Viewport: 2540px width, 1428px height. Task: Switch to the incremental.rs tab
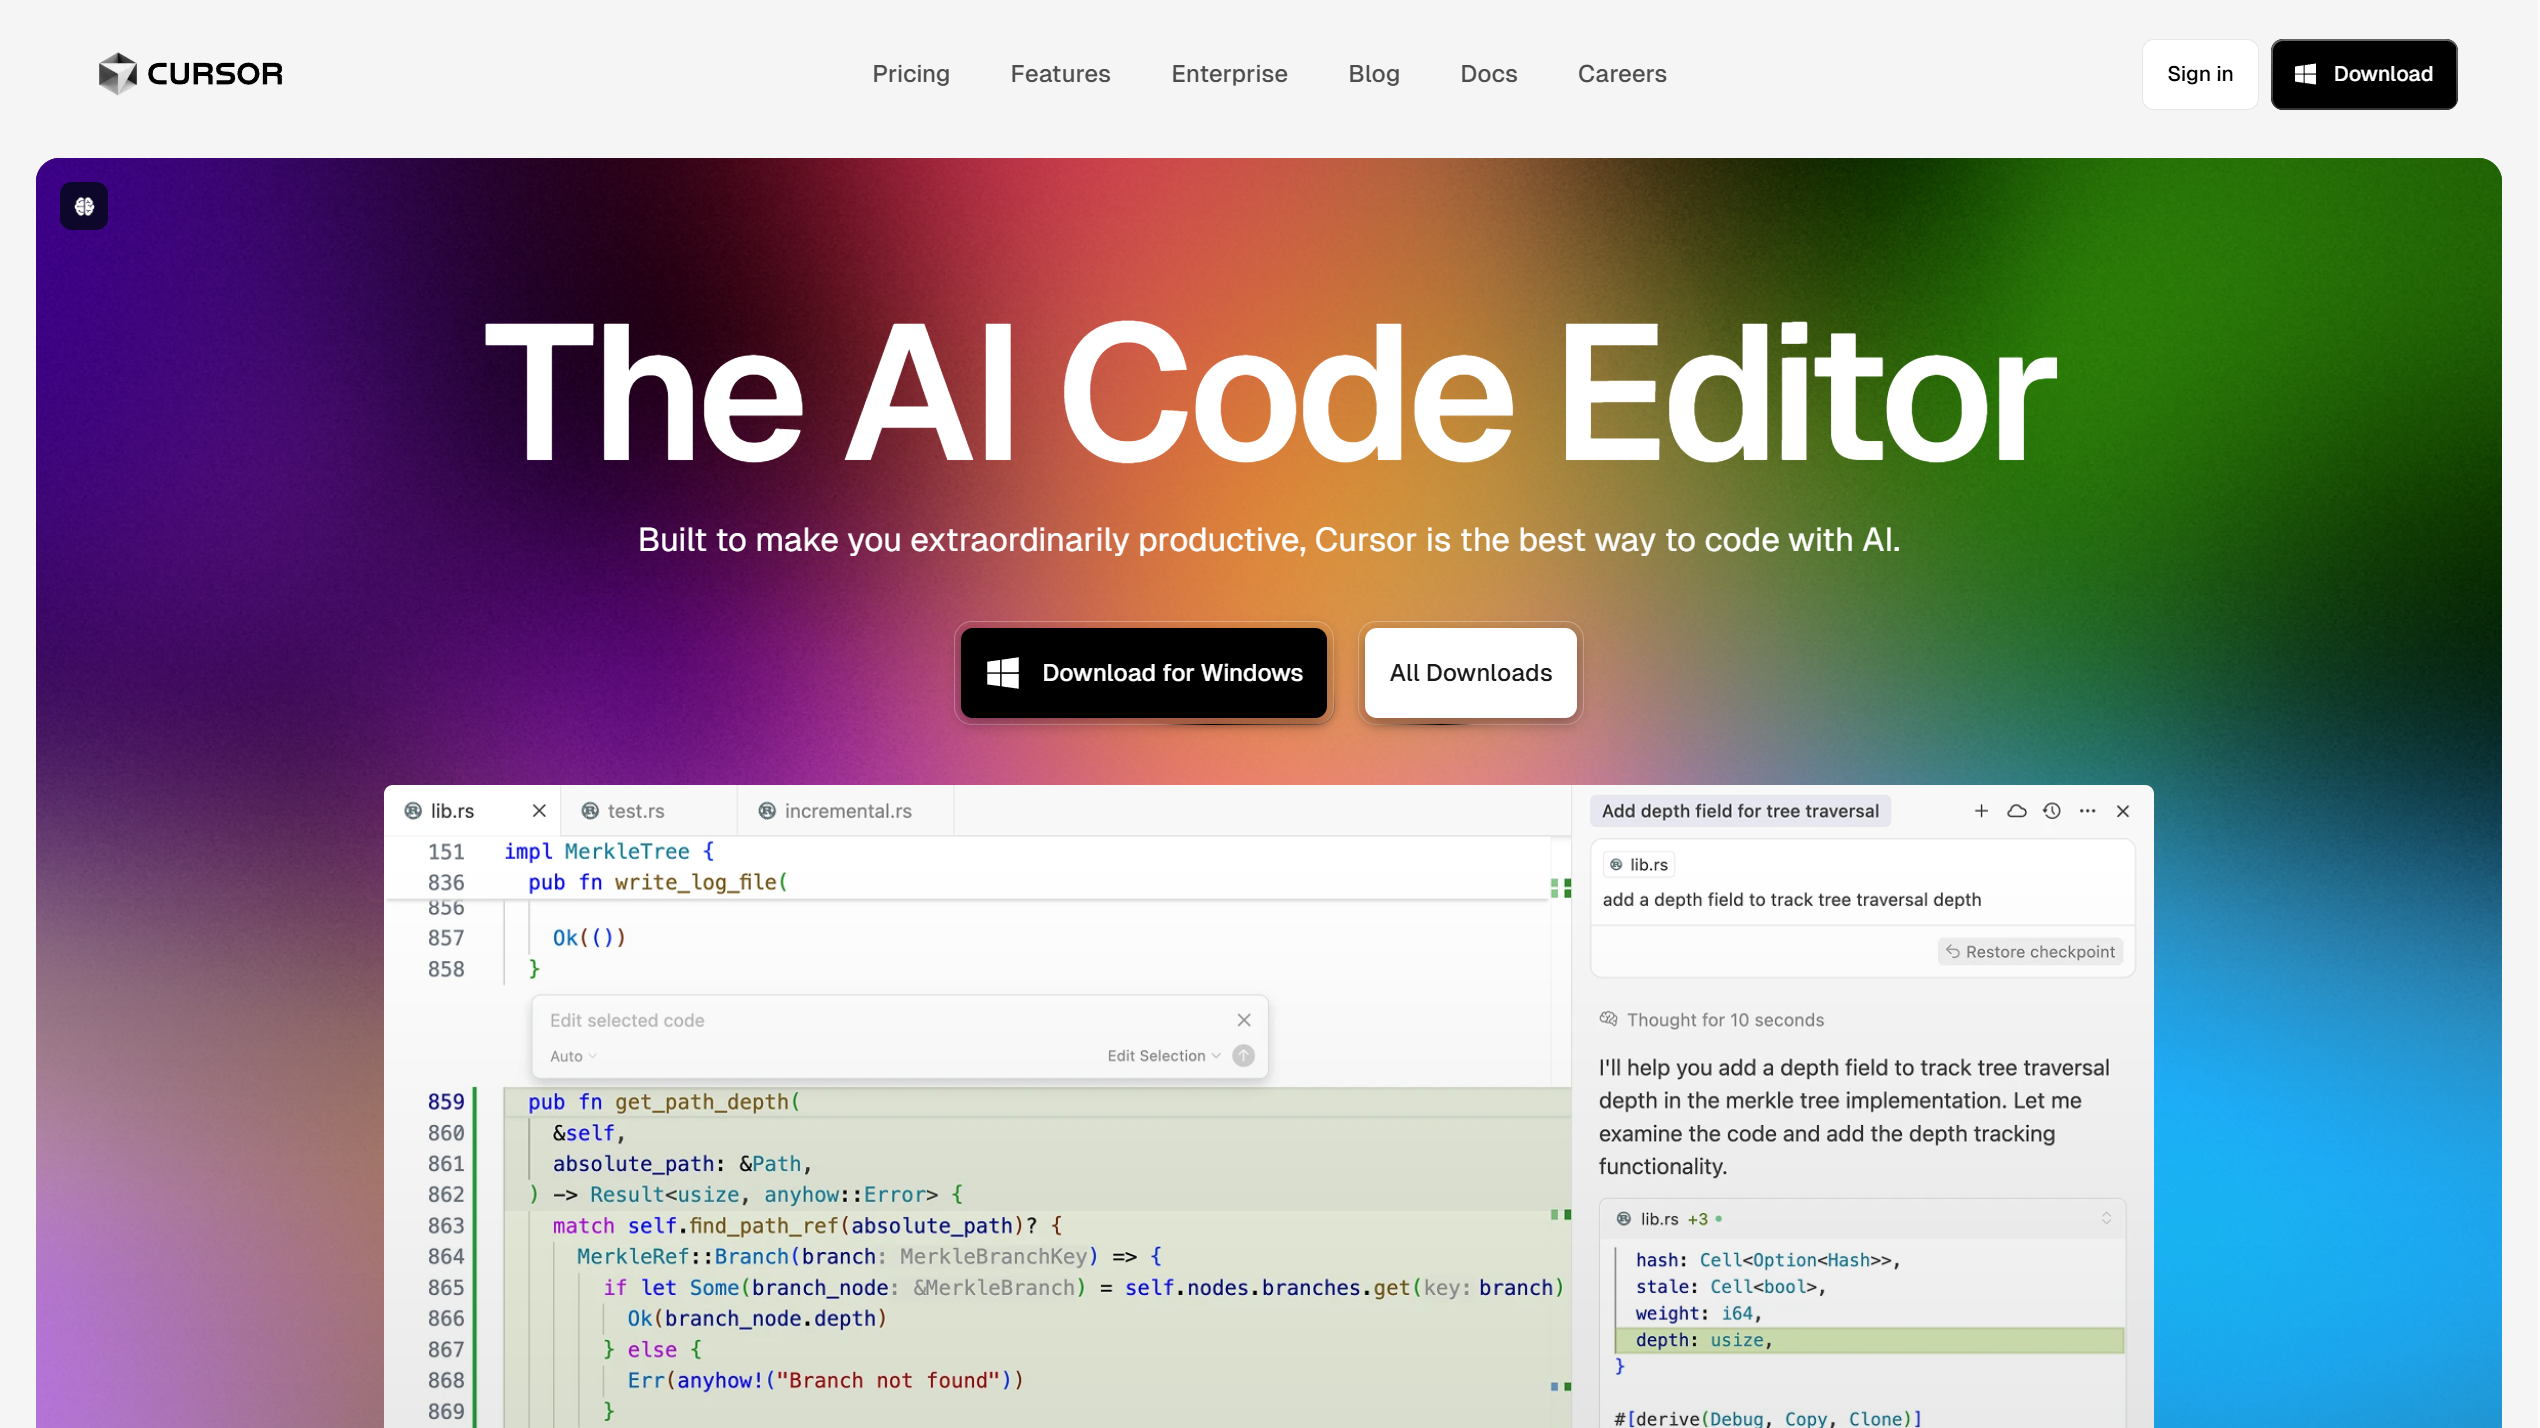[x=848, y=811]
